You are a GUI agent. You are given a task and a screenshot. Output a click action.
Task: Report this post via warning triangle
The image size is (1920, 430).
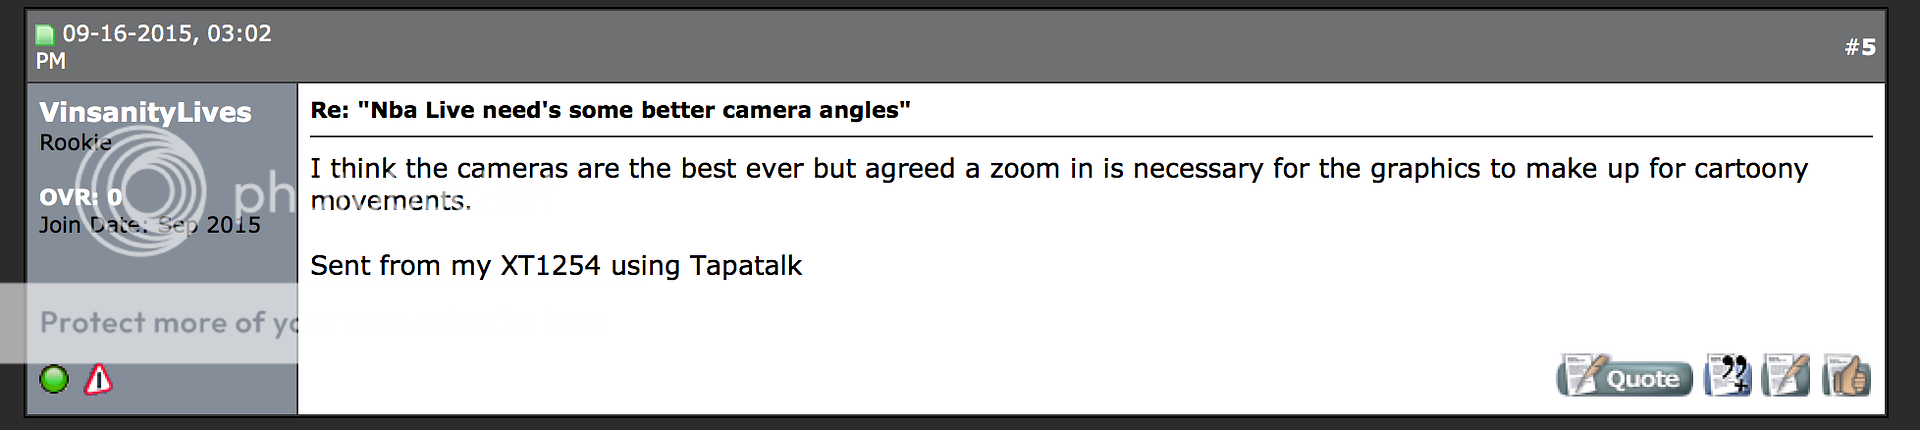point(98,380)
